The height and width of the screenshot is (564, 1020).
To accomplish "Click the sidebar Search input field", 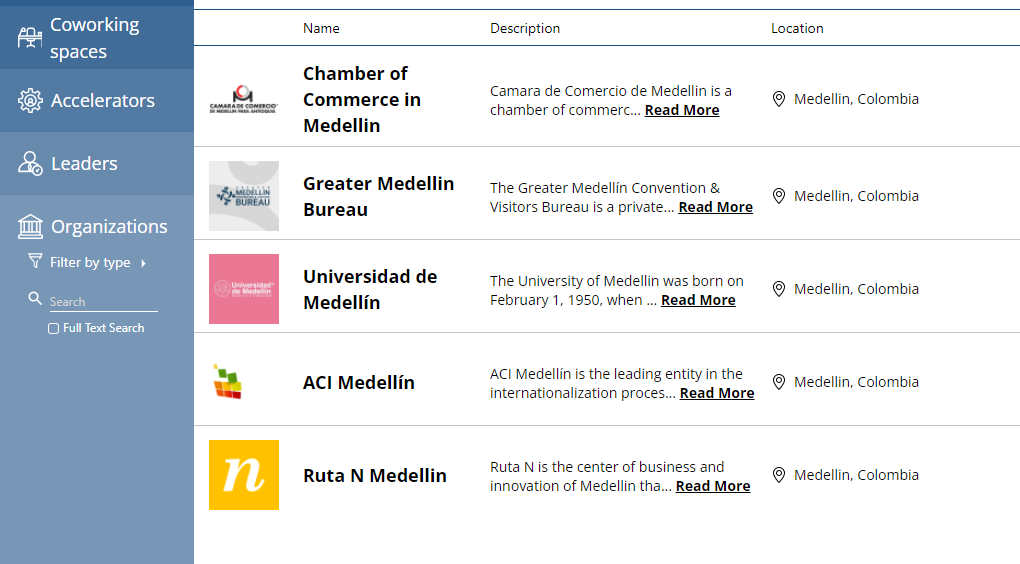I will [x=103, y=301].
